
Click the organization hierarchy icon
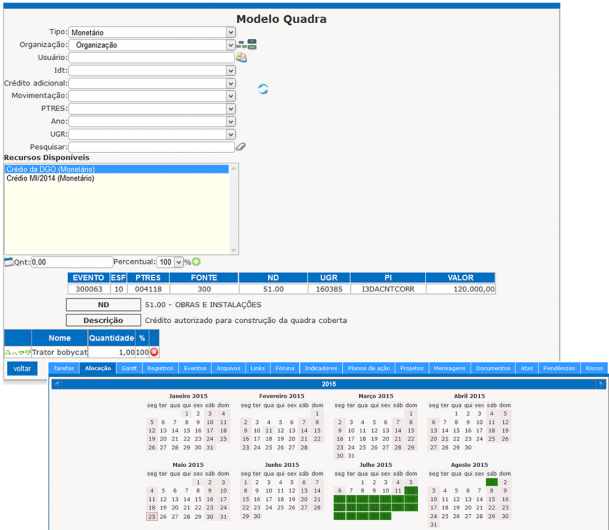(246, 44)
